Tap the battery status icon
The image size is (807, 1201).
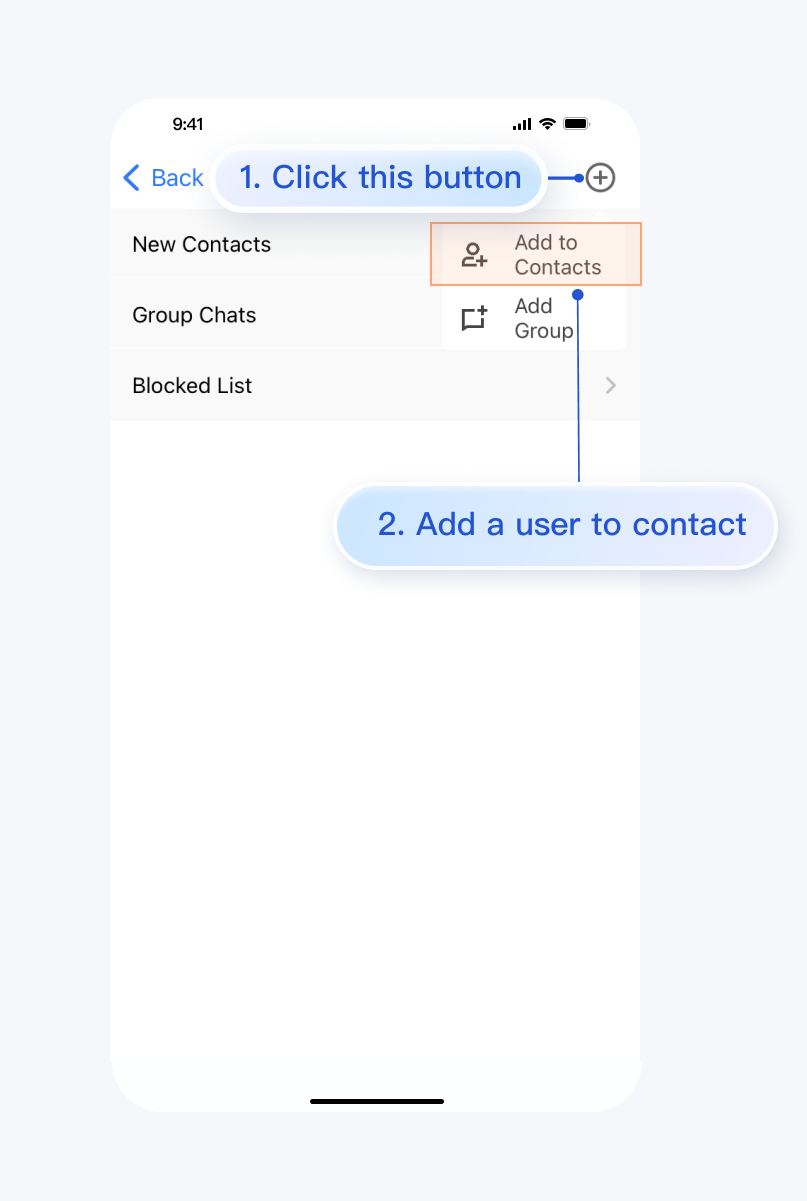577,124
